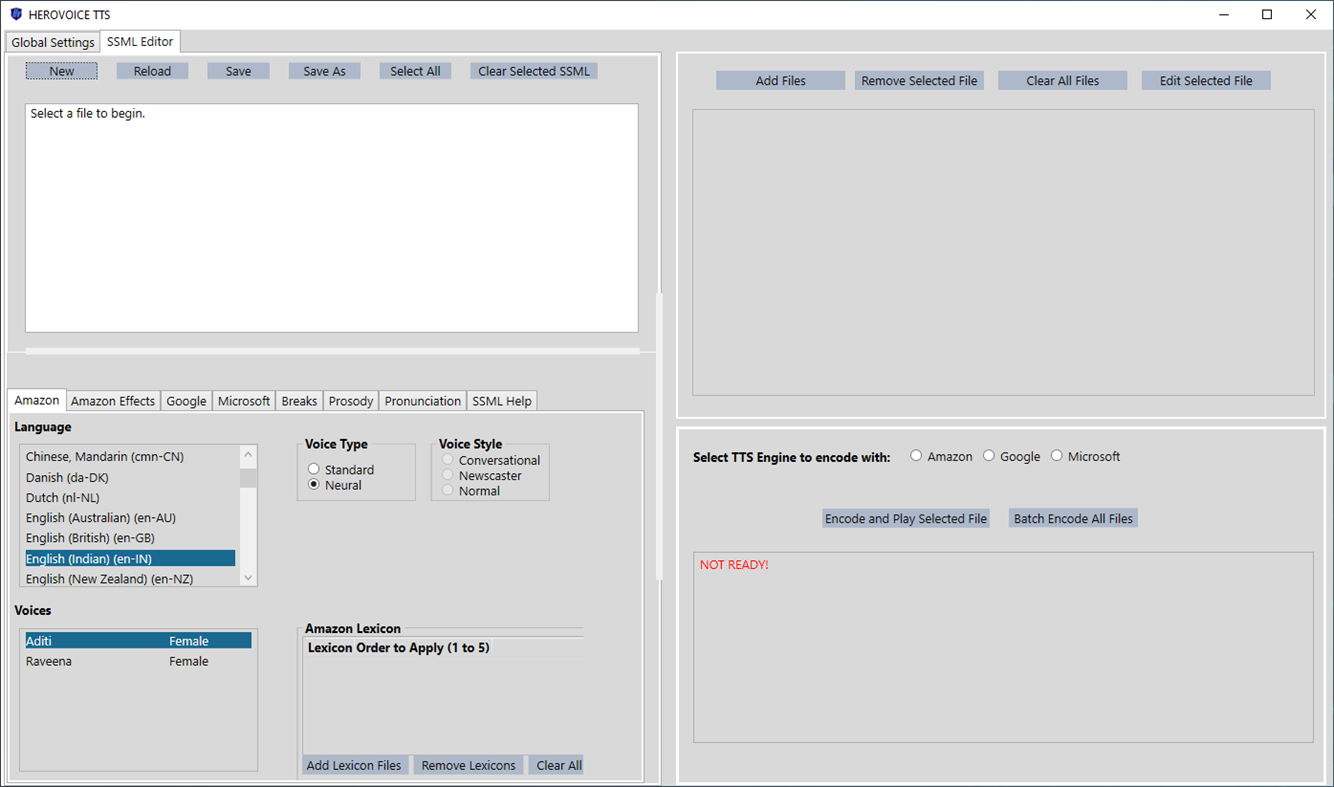Open the Prosody tab
Screen dimensions: 1334x787
click(350, 400)
